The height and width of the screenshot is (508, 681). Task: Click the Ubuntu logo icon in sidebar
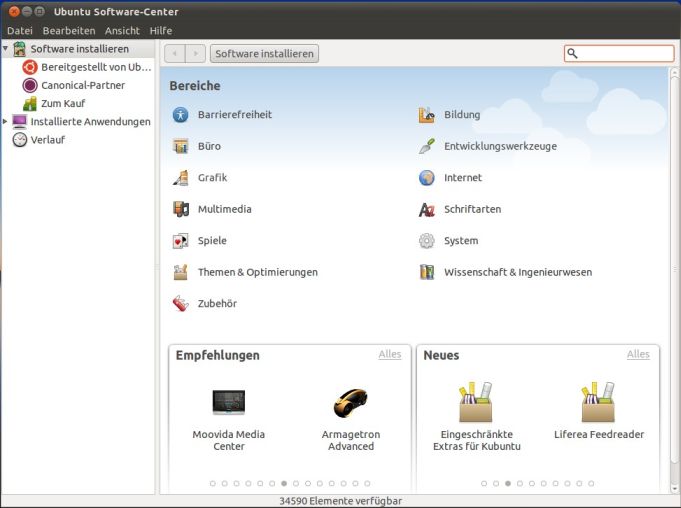30,67
